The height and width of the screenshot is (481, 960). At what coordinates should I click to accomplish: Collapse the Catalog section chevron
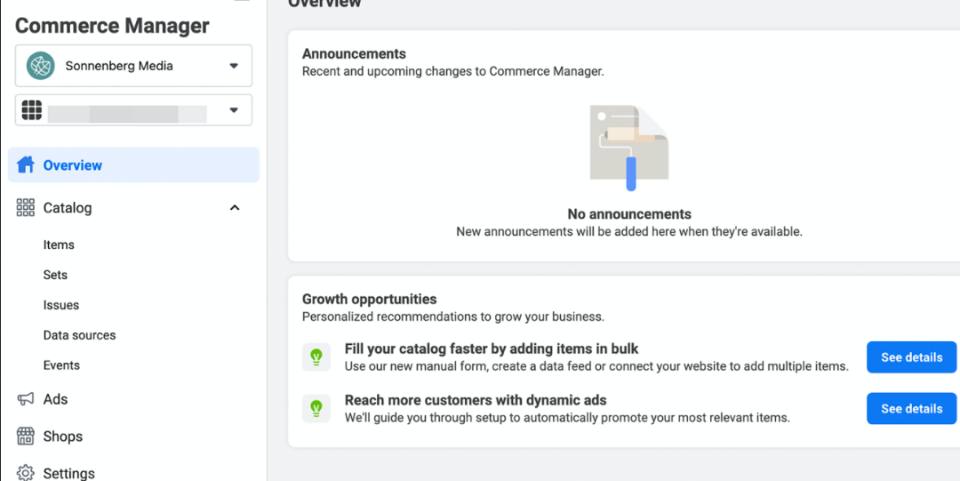tap(234, 207)
